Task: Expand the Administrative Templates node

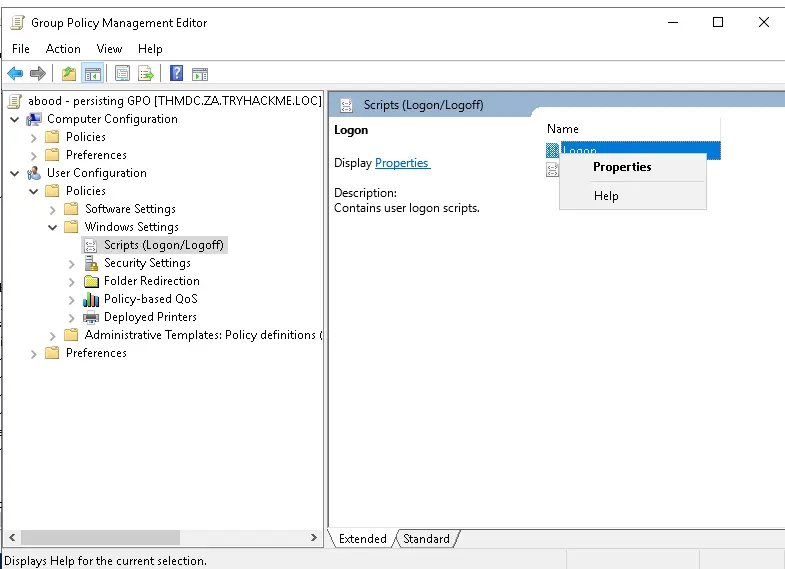Action: coord(53,336)
